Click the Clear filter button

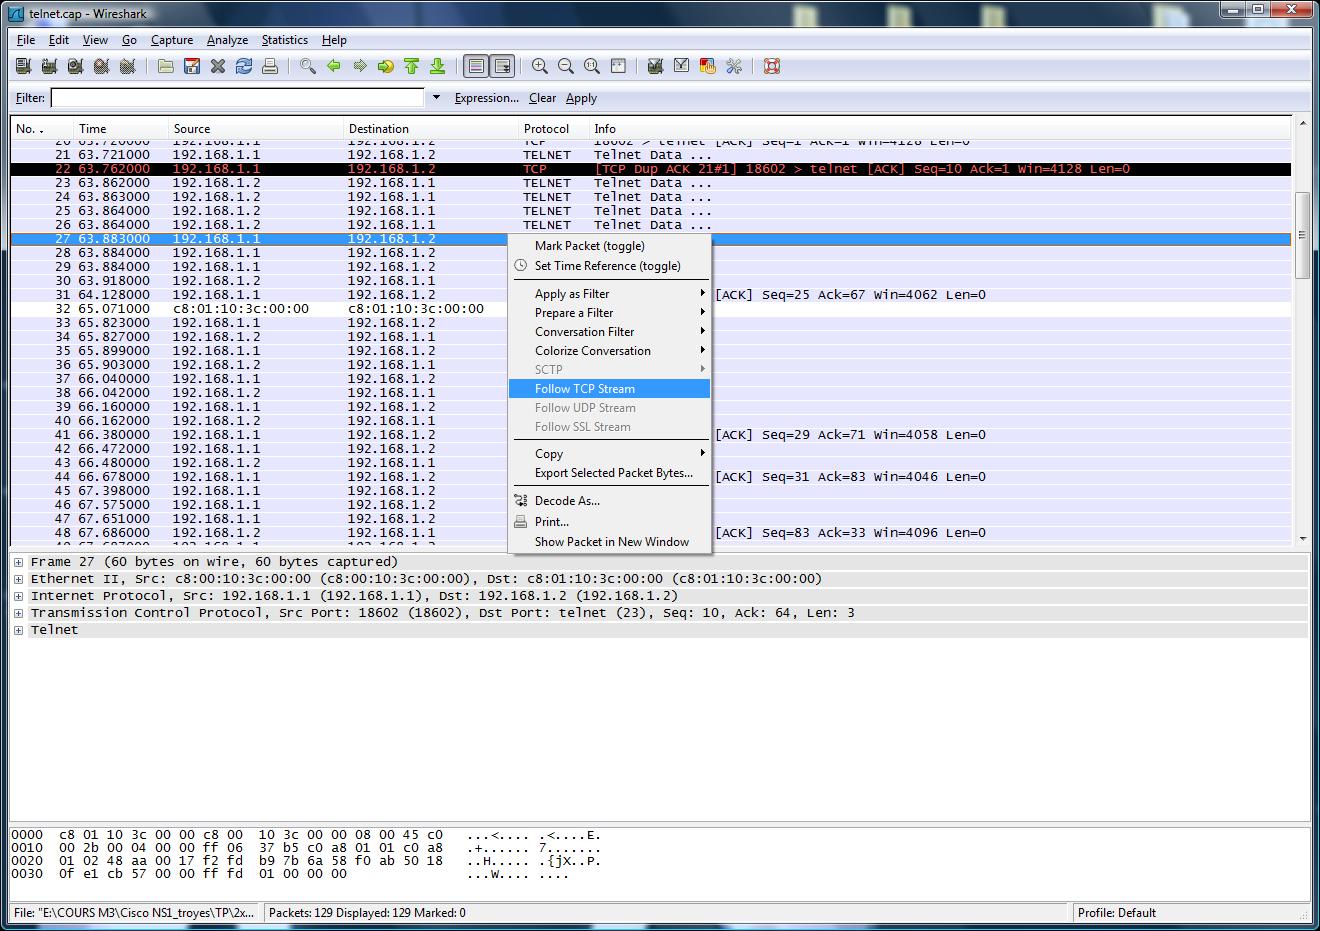pos(542,98)
